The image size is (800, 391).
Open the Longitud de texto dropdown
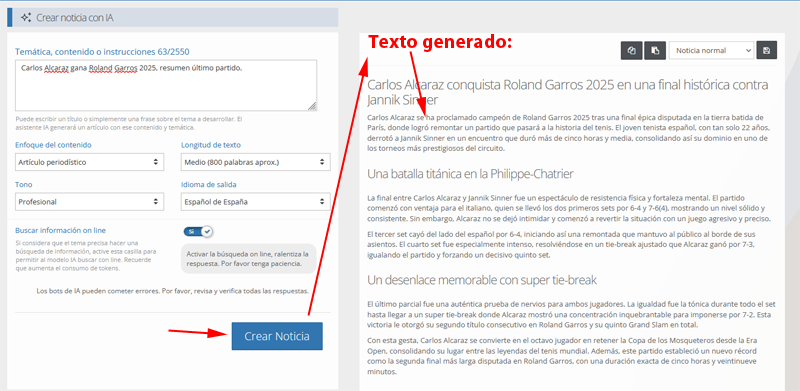[x=256, y=162]
